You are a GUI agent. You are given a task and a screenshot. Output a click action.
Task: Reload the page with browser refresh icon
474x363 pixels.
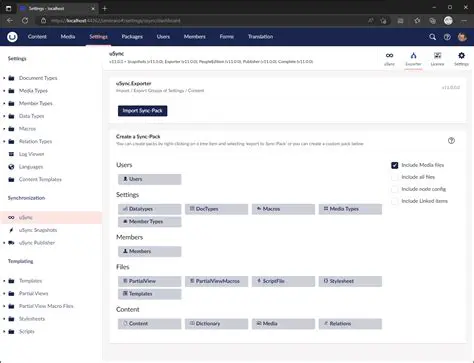(x=25, y=21)
